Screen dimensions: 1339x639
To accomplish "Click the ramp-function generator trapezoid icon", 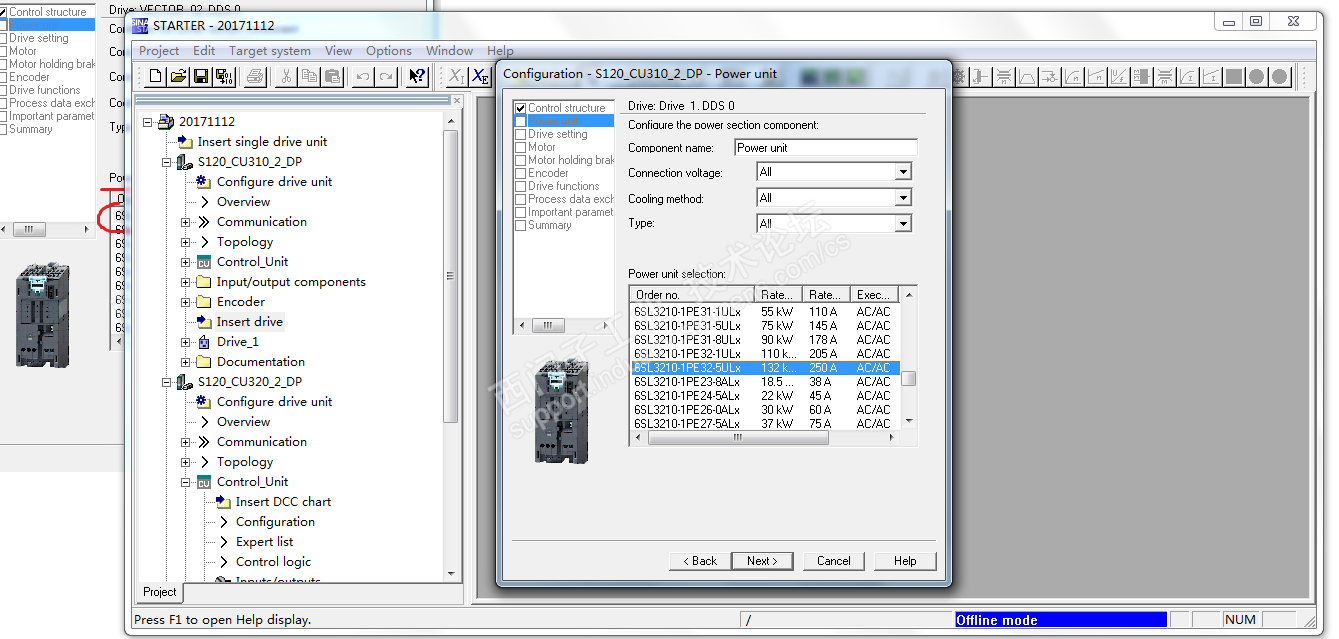I will pos(1027,76).
